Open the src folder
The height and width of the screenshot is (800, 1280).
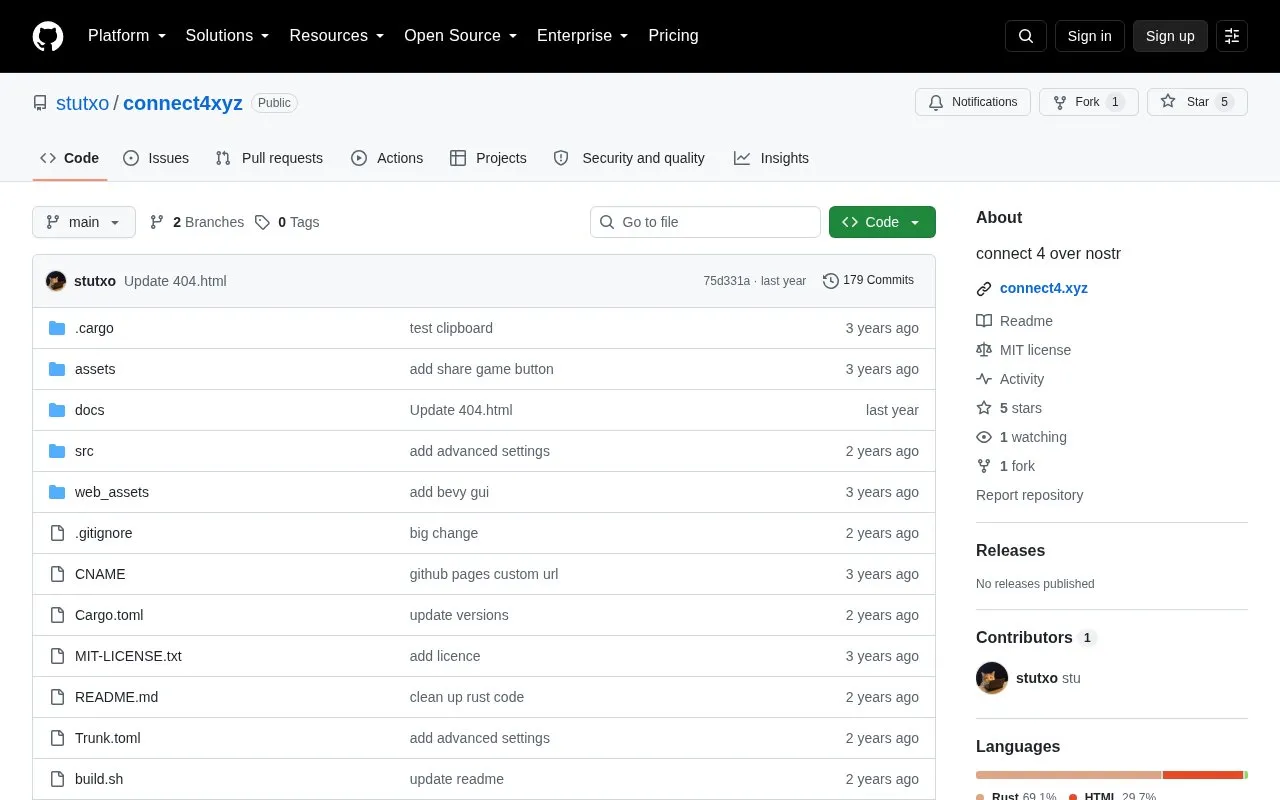(x=84, y=451)
